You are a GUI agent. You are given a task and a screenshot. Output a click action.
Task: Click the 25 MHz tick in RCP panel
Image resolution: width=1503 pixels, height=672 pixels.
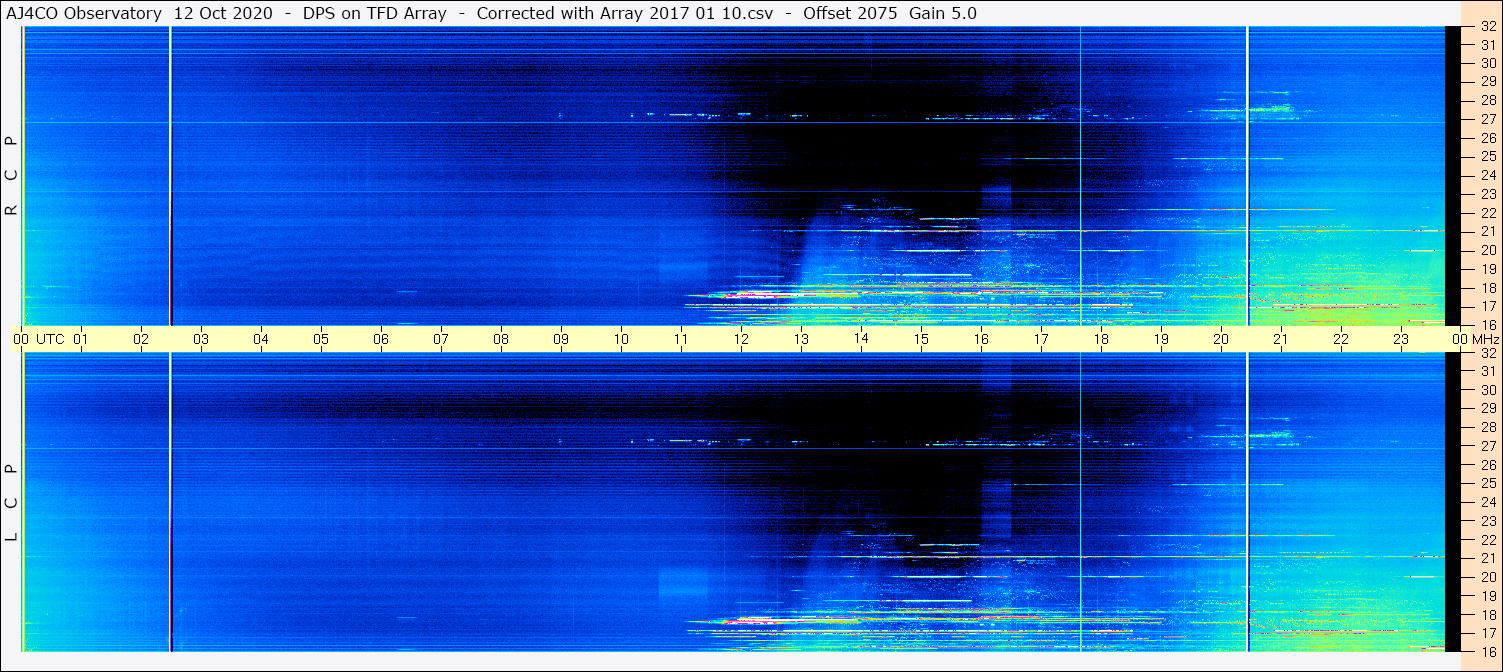coord(1487,156)
